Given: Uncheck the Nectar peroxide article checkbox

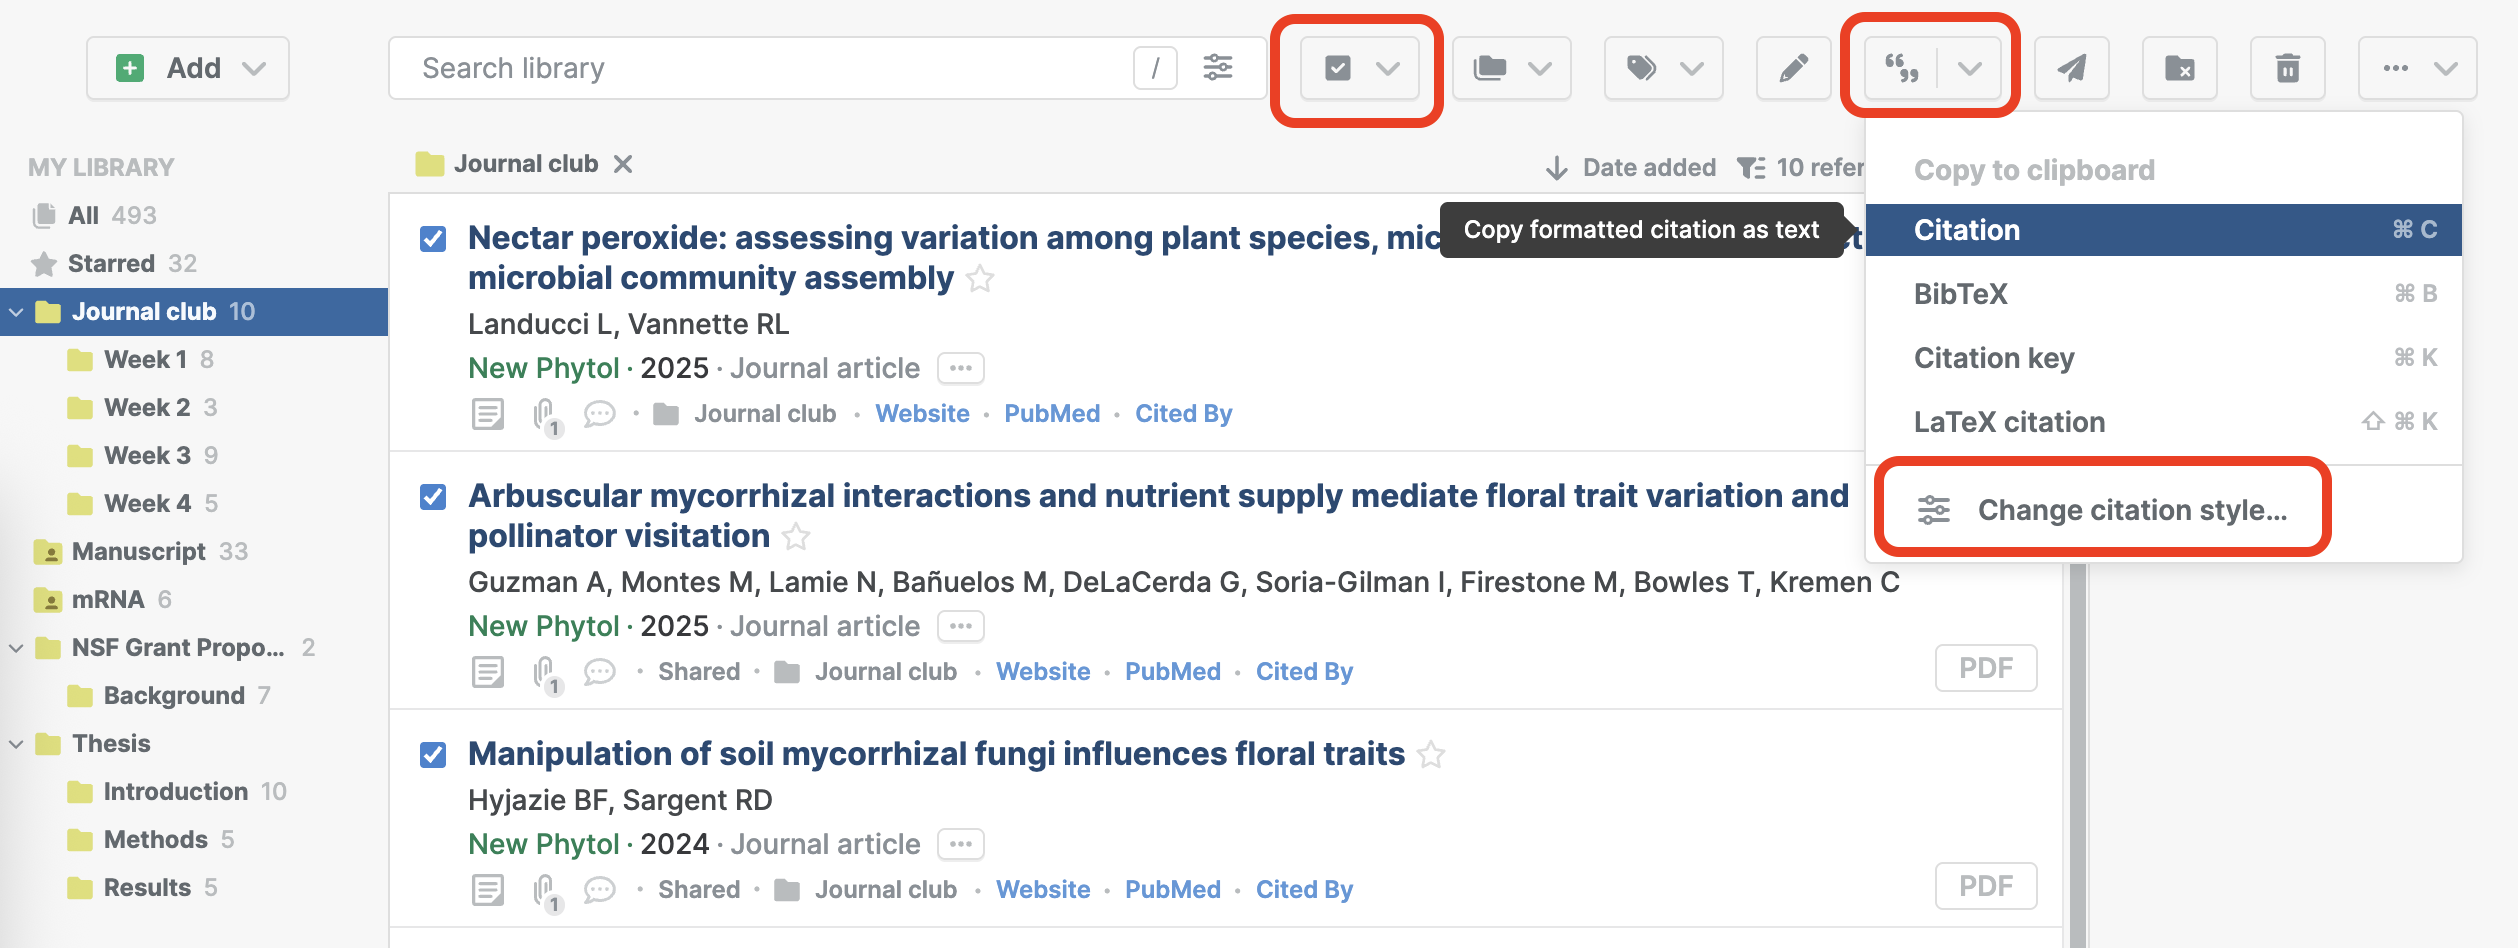Looking at the screenshot, I should [433, 239].
